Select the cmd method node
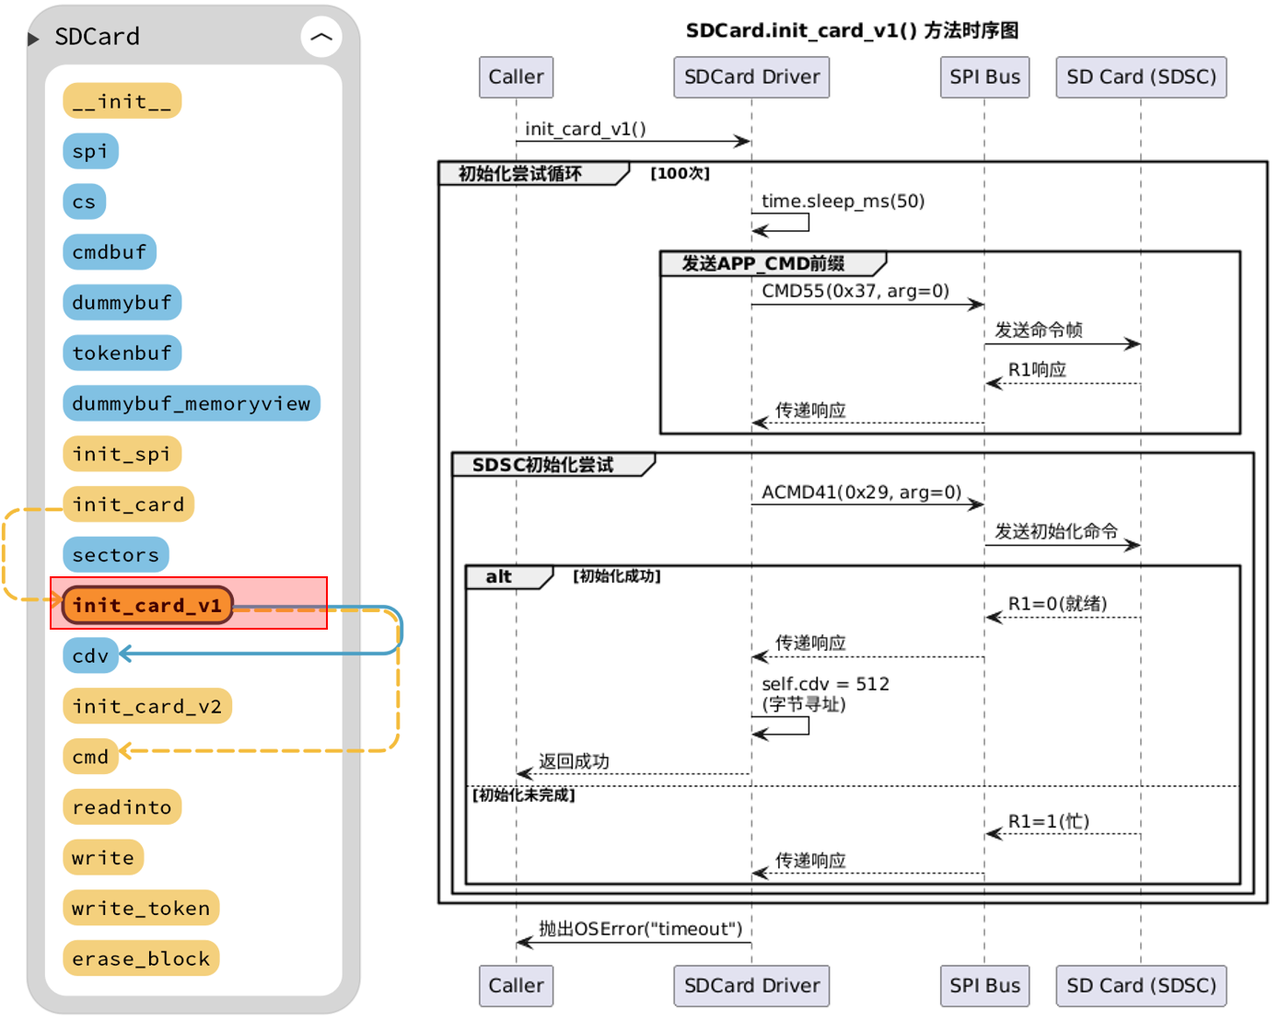Image resolution: width=1280 pixels, height=1020 pixels. [x=91, y=757]
